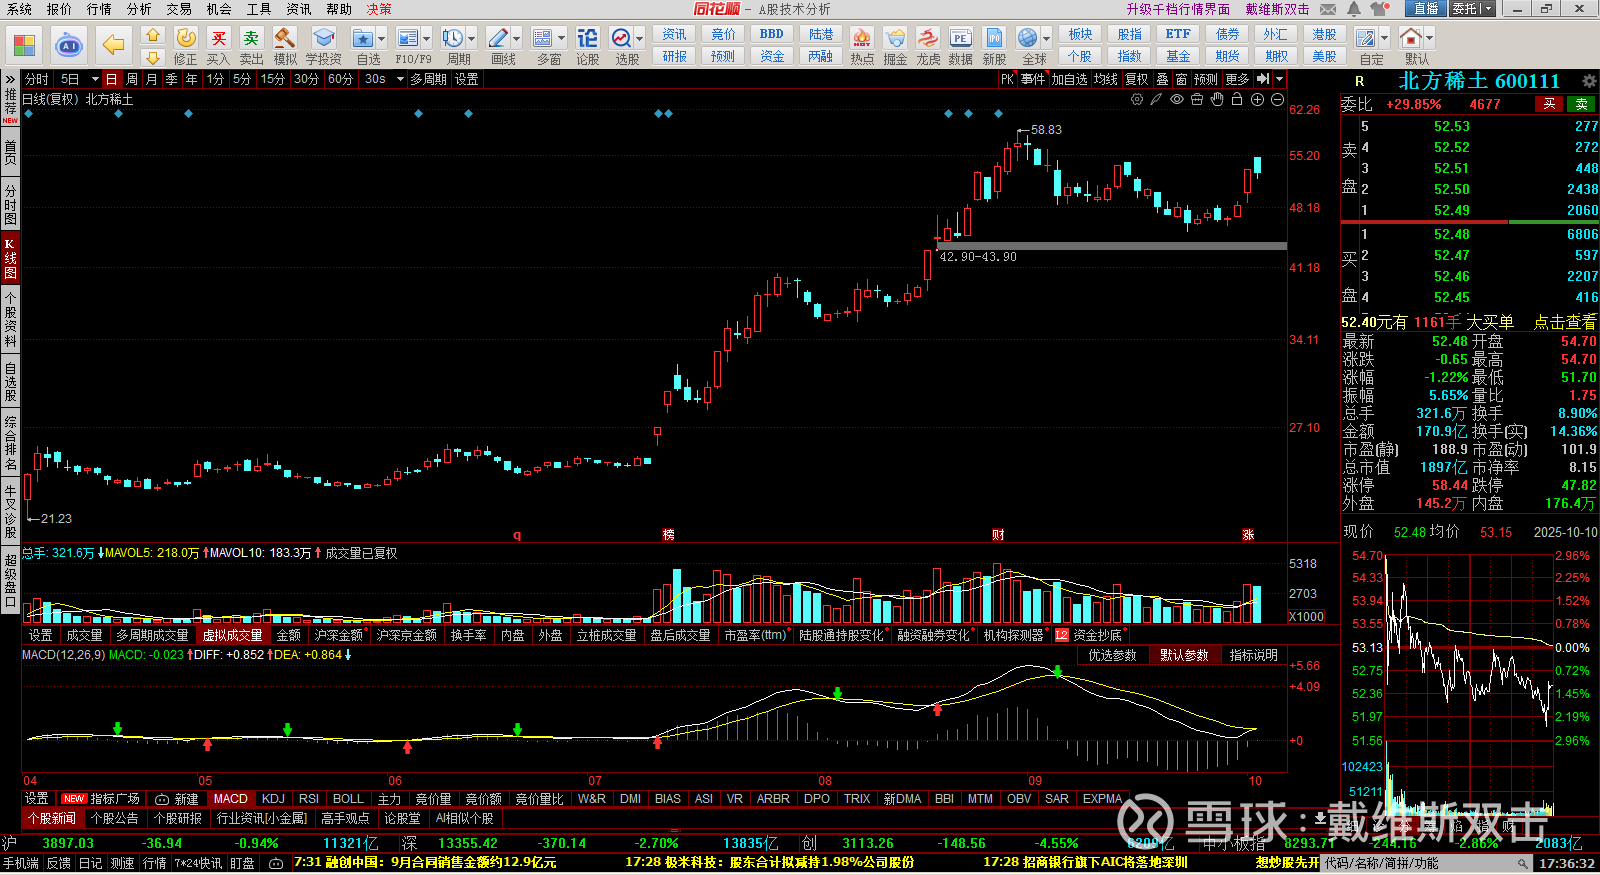Open the 论股 discussion icon
Viewport: 1600px width, 875px height.
click(588, 38)
